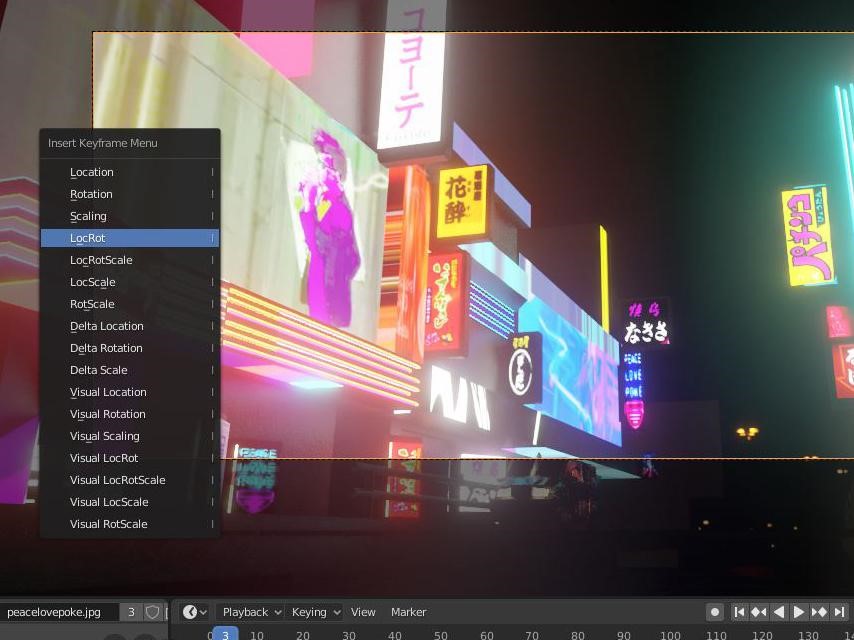This screenshot has width=854, height=640.
Task: Skip to the previous keyframe
Action: [x=758, y=611]
